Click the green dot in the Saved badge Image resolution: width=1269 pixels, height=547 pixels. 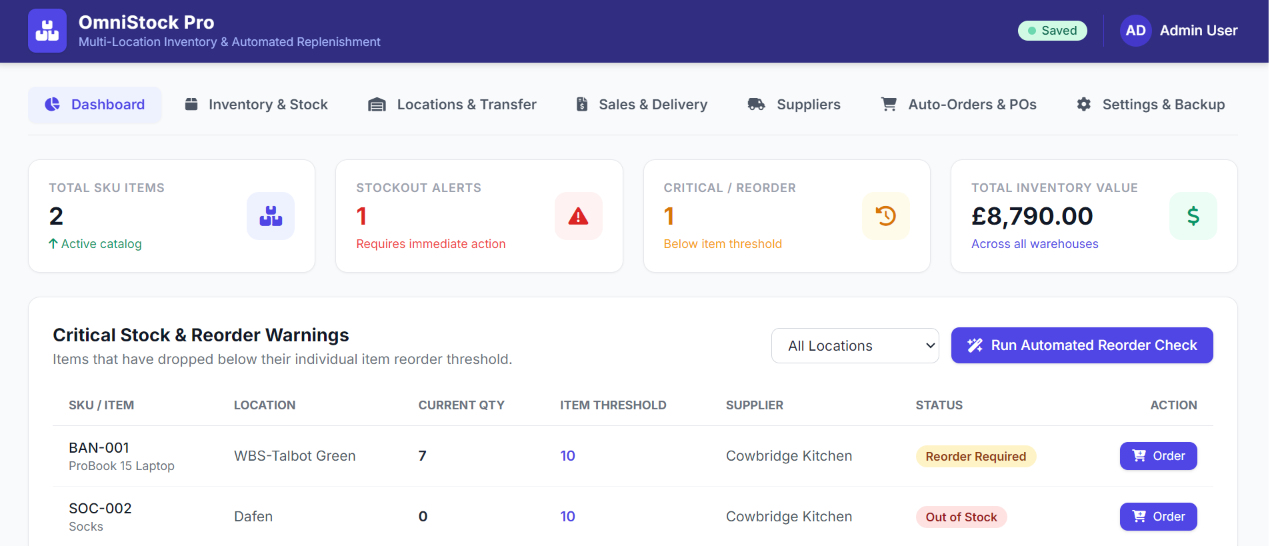coord(1031,31)
